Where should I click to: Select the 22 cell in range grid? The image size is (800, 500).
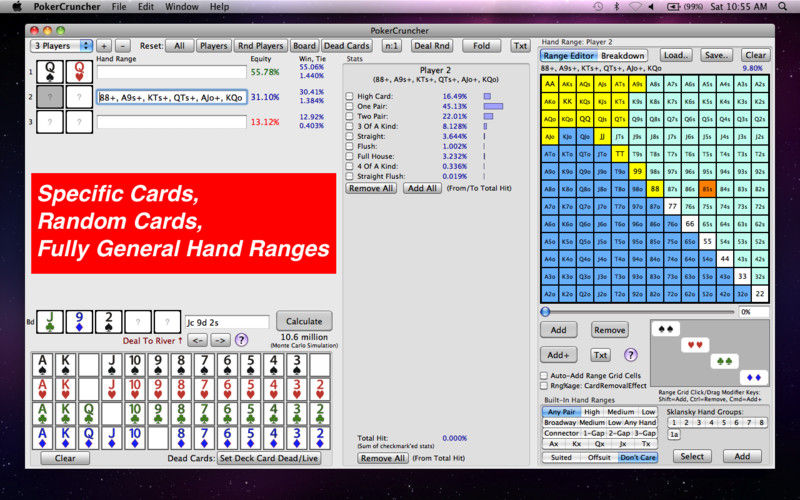click(760, 293)
